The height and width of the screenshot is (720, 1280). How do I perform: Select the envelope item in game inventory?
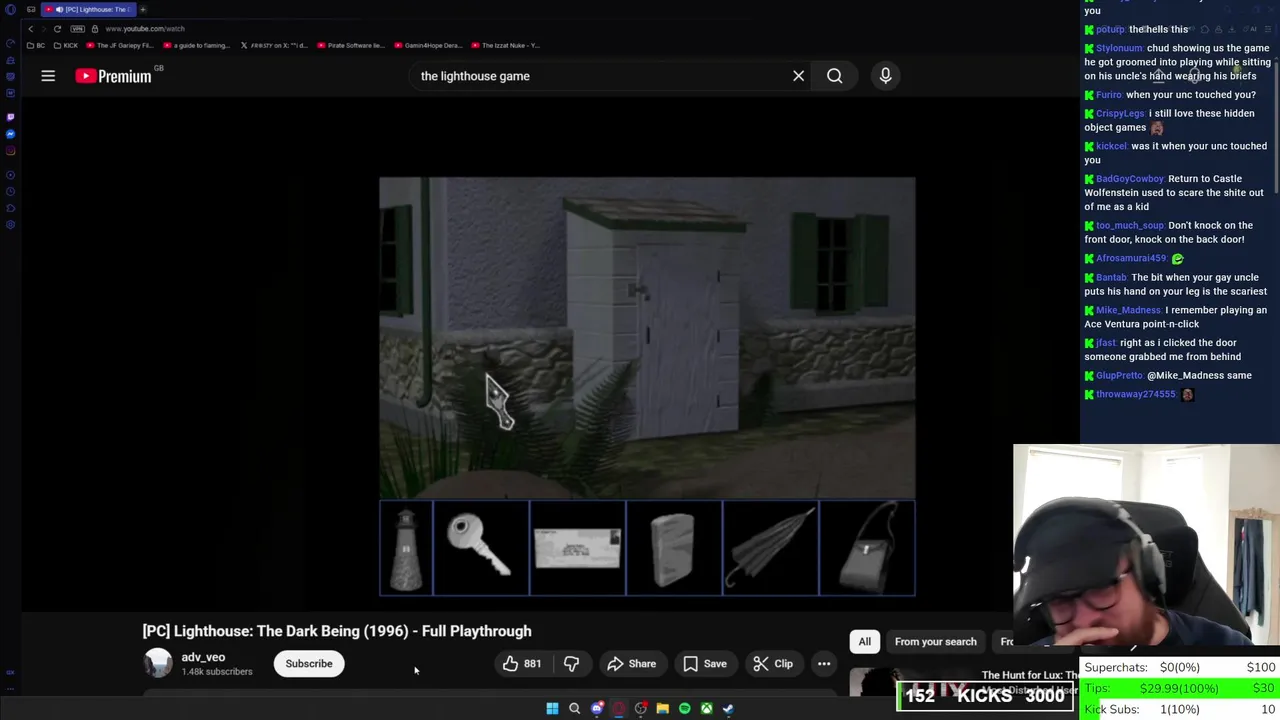(577, 549)
